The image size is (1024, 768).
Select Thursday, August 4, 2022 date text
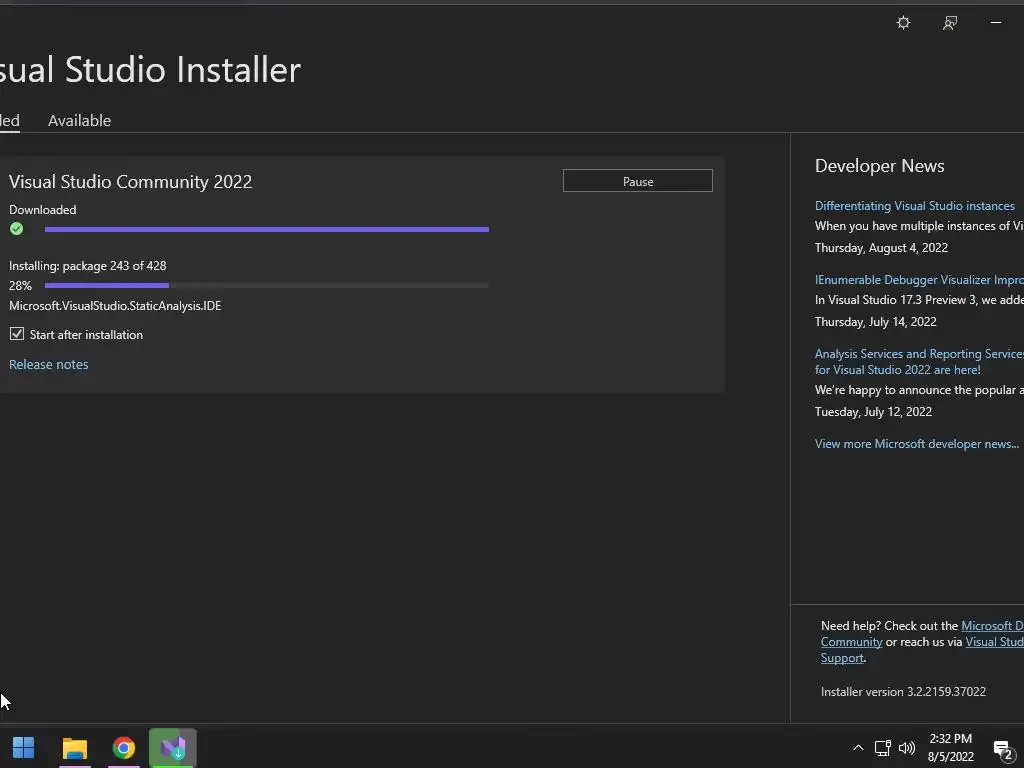[x=881, y=248]
